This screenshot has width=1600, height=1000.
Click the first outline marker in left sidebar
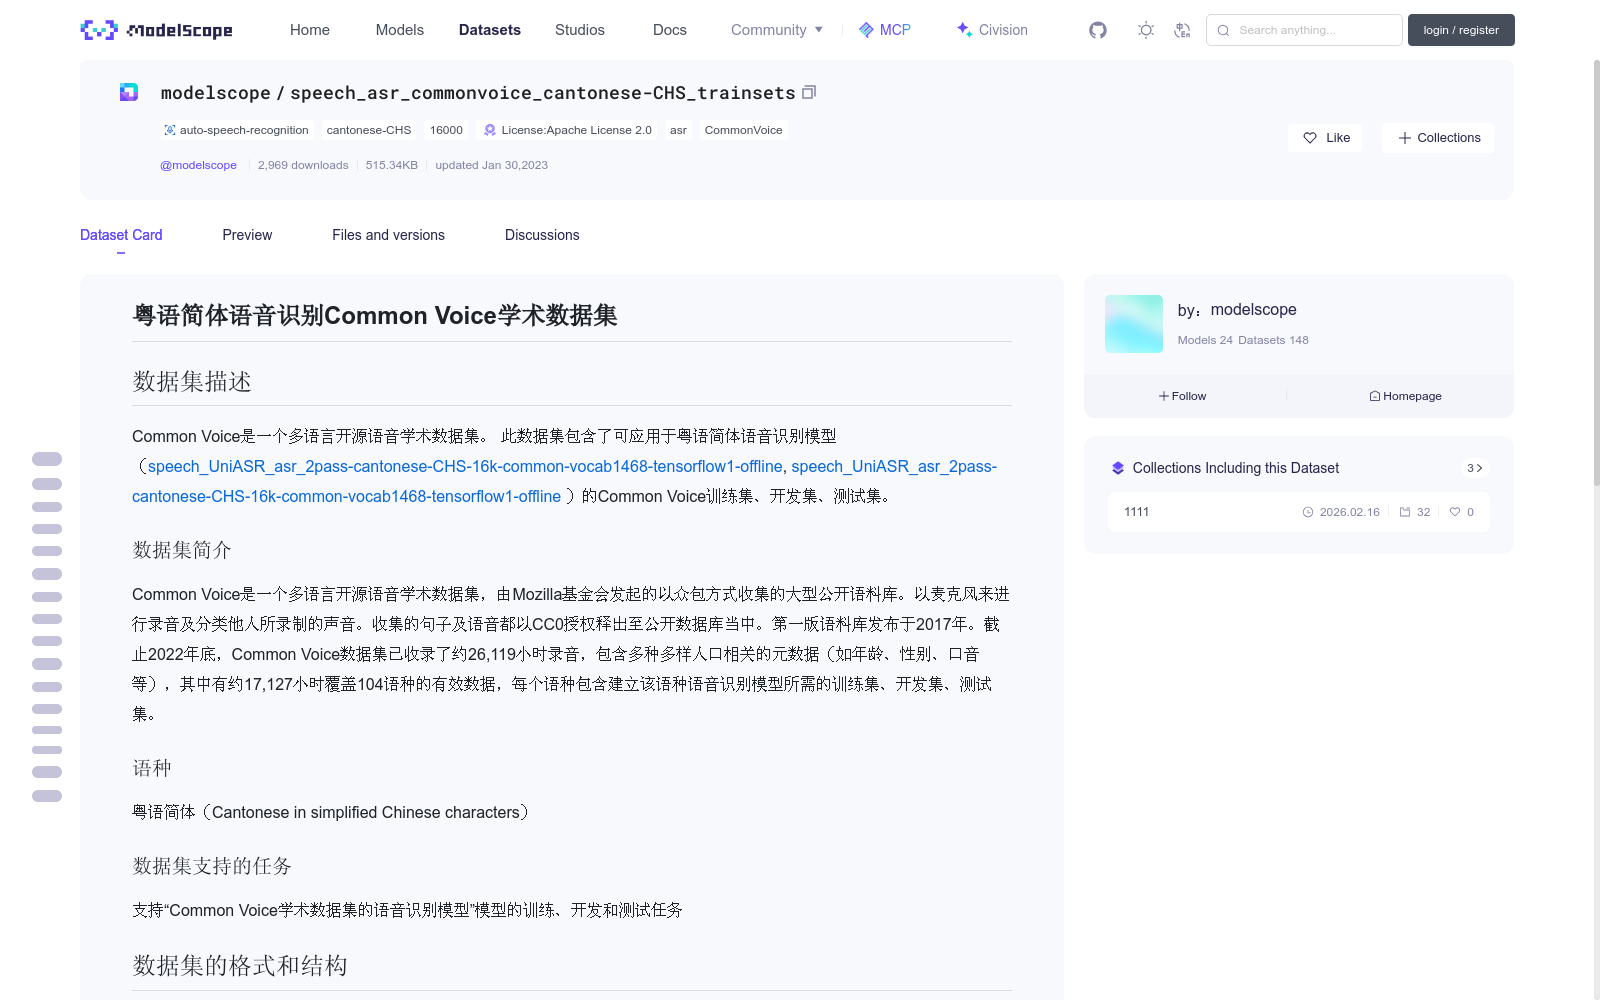click(47, 459)
